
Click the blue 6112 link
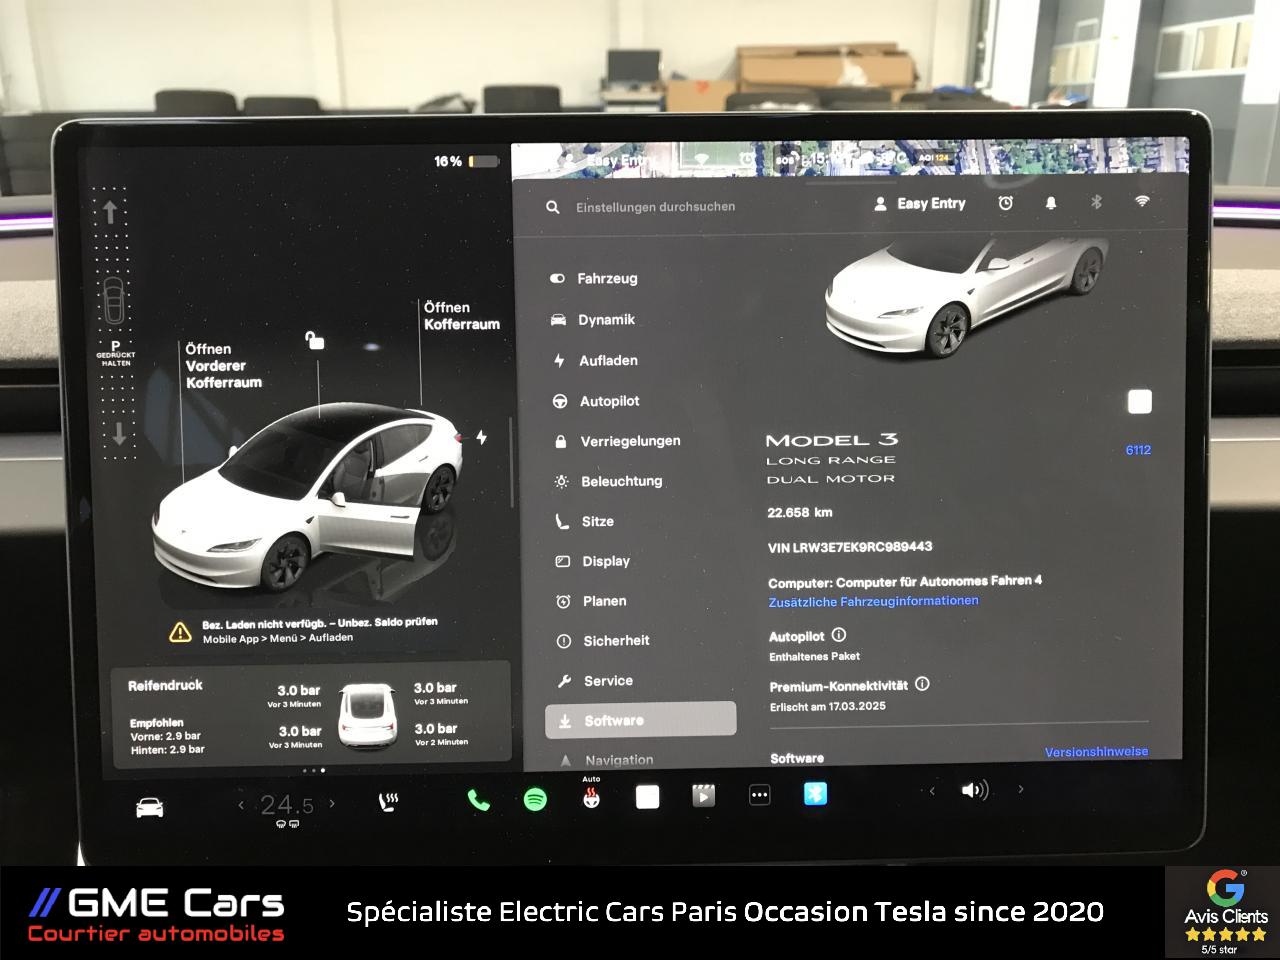pos(1138,450)
